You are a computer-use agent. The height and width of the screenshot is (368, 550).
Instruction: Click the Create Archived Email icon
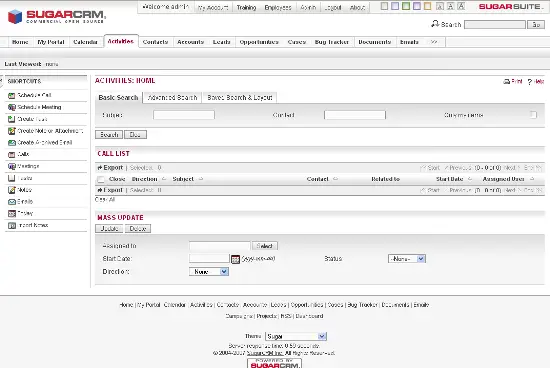pos(12,143)
